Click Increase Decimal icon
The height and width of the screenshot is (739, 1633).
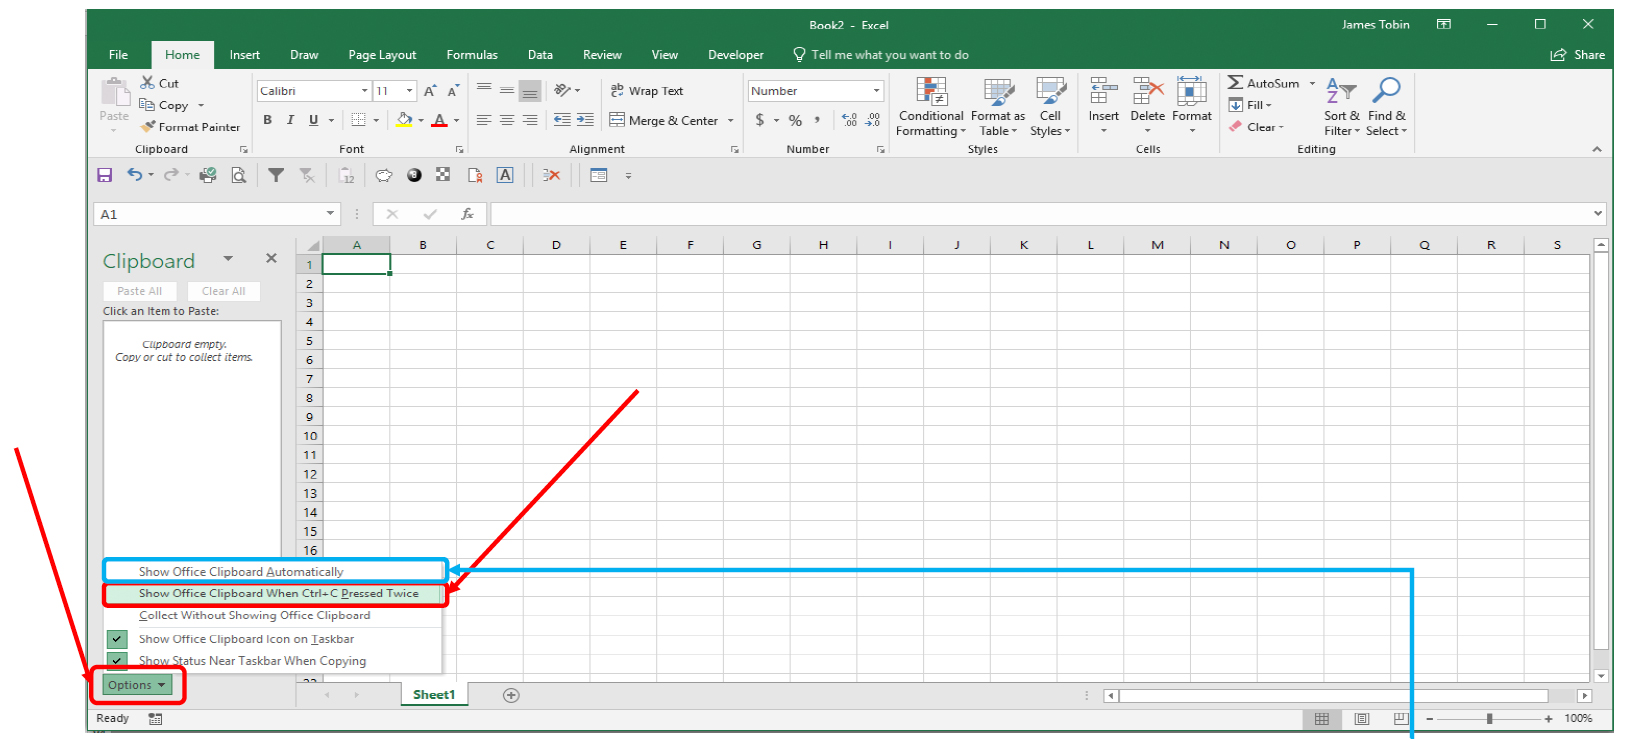[x=850, y=120]
